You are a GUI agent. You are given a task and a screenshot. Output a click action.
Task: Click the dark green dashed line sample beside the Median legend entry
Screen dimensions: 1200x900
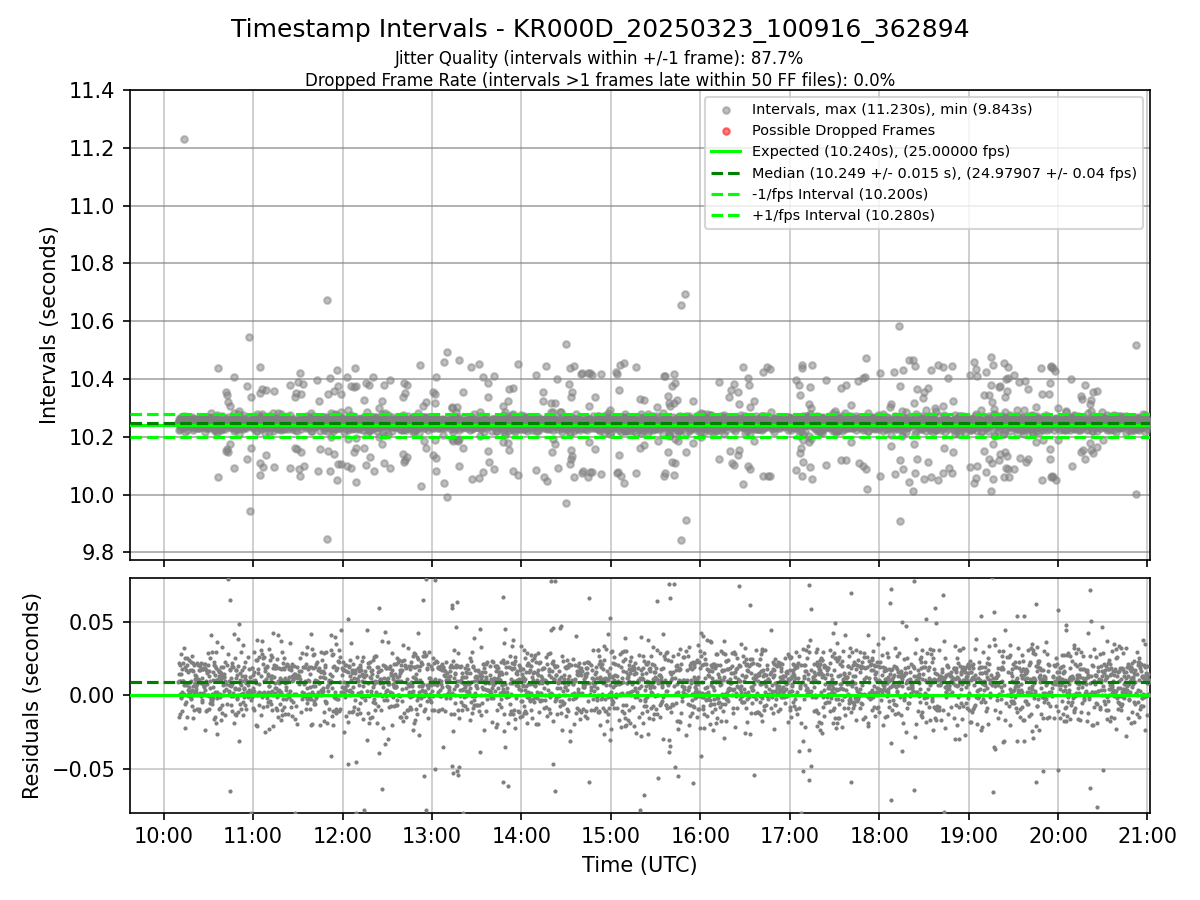(x=727, y=173)
